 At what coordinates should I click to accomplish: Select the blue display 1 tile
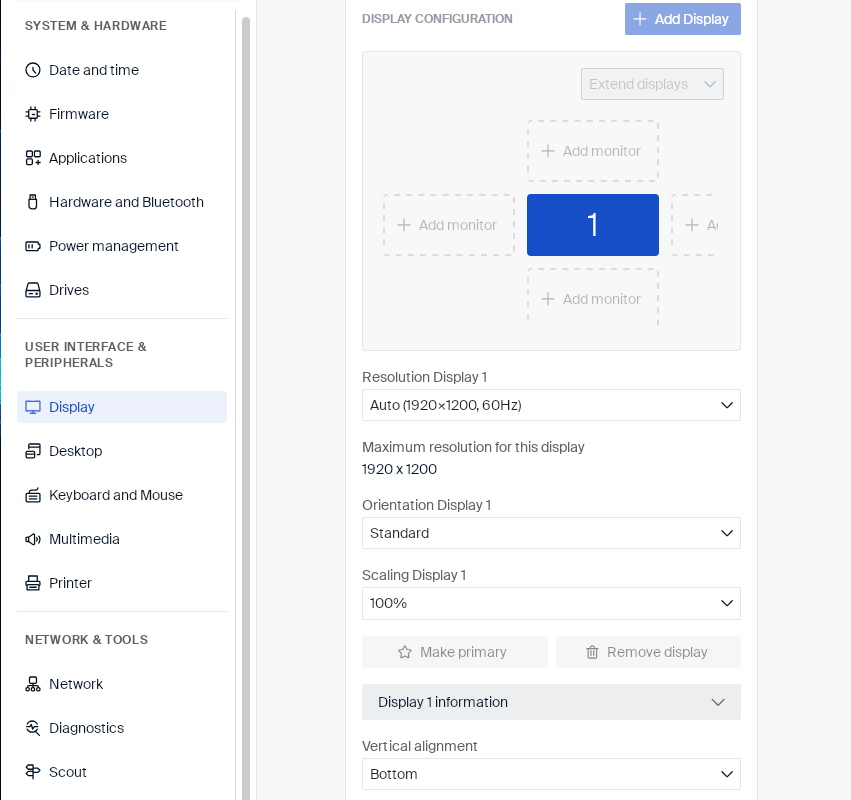pyautogui.click(x=593, y=225)
